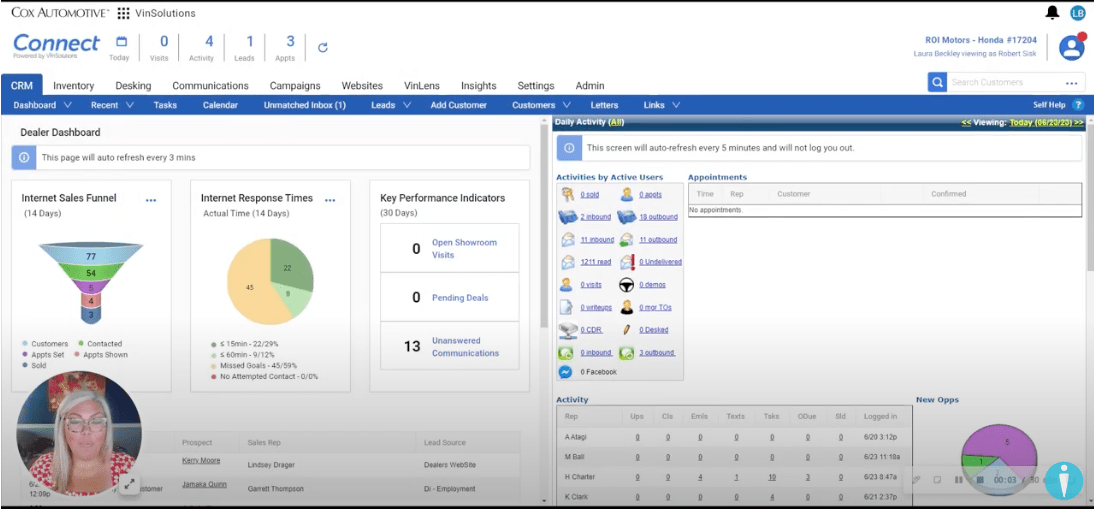Click the Facebook Messenger icon

566,372
